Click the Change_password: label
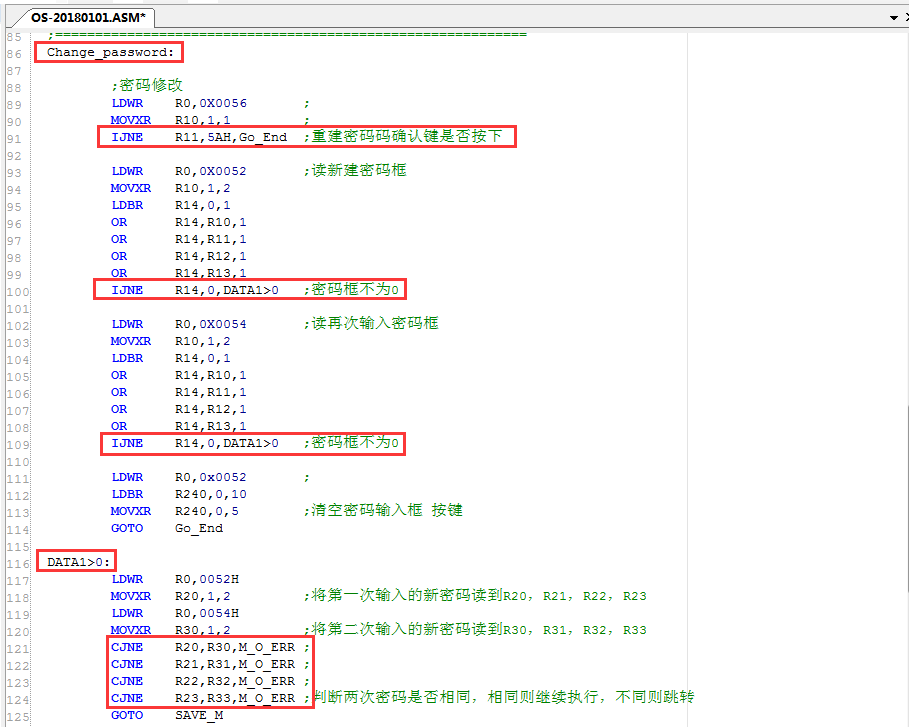This screenshot has height=727, width=909. tap(110, 52)
